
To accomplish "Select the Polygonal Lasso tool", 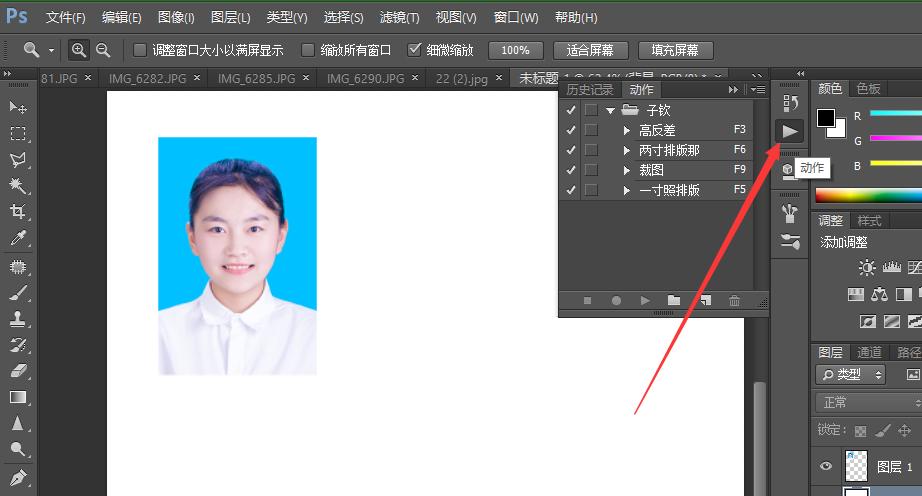I will click(x=18, y=160).
